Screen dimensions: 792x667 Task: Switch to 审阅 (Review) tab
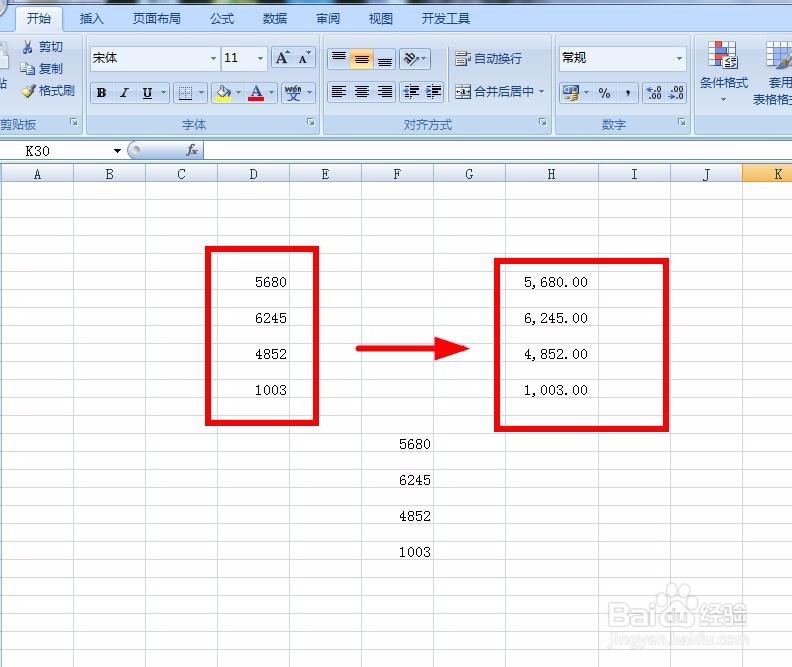pyautogui.click(x=328, y=19)
